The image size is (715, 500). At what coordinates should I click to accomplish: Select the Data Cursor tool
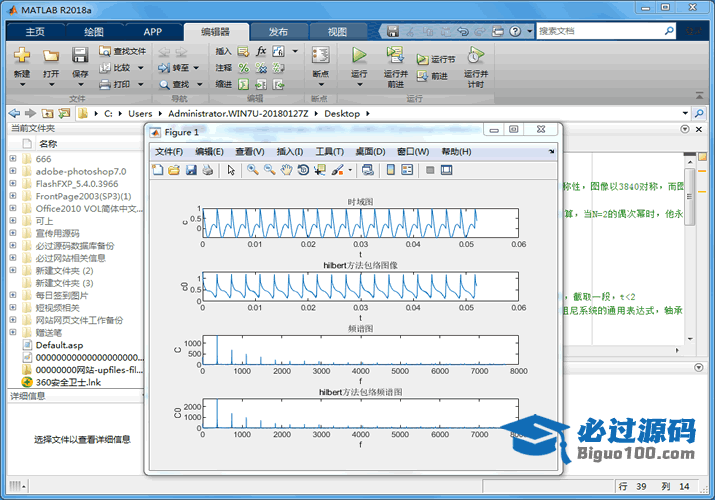(x=320, y=170)
